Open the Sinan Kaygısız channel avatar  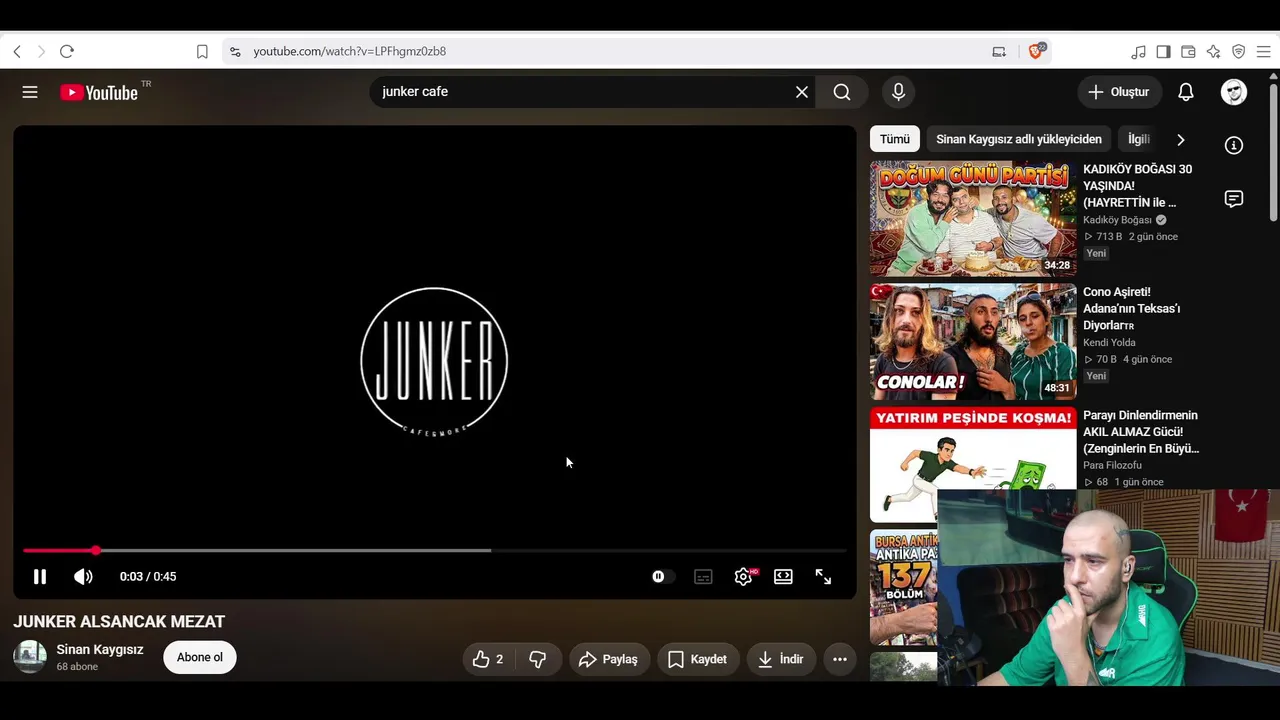pyautogui.click(x=30, y=657)
